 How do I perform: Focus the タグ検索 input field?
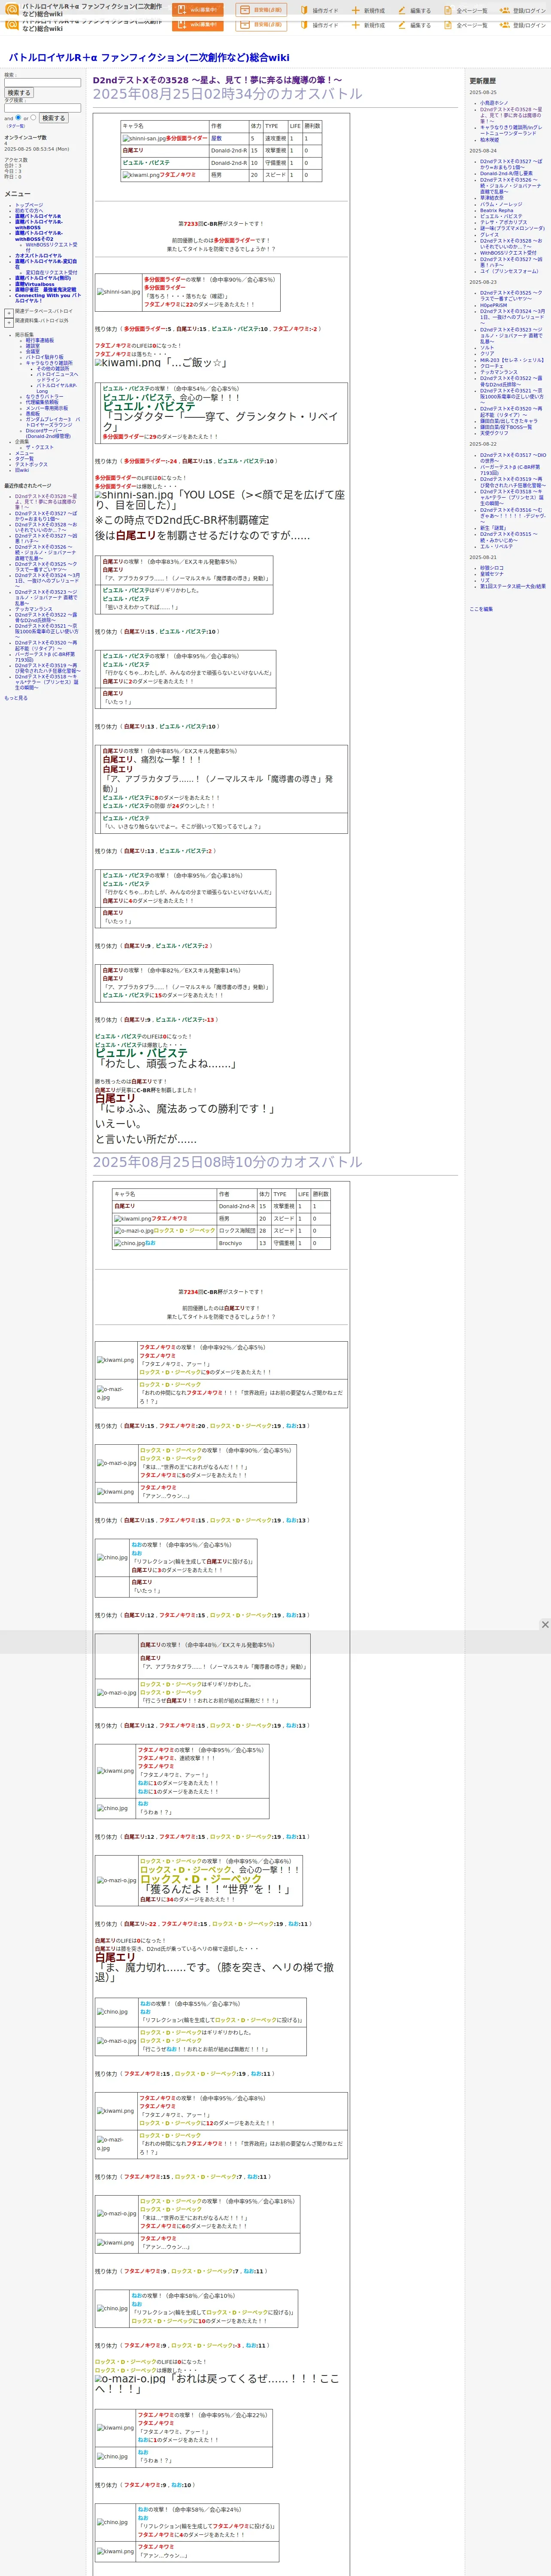[42, 108]
